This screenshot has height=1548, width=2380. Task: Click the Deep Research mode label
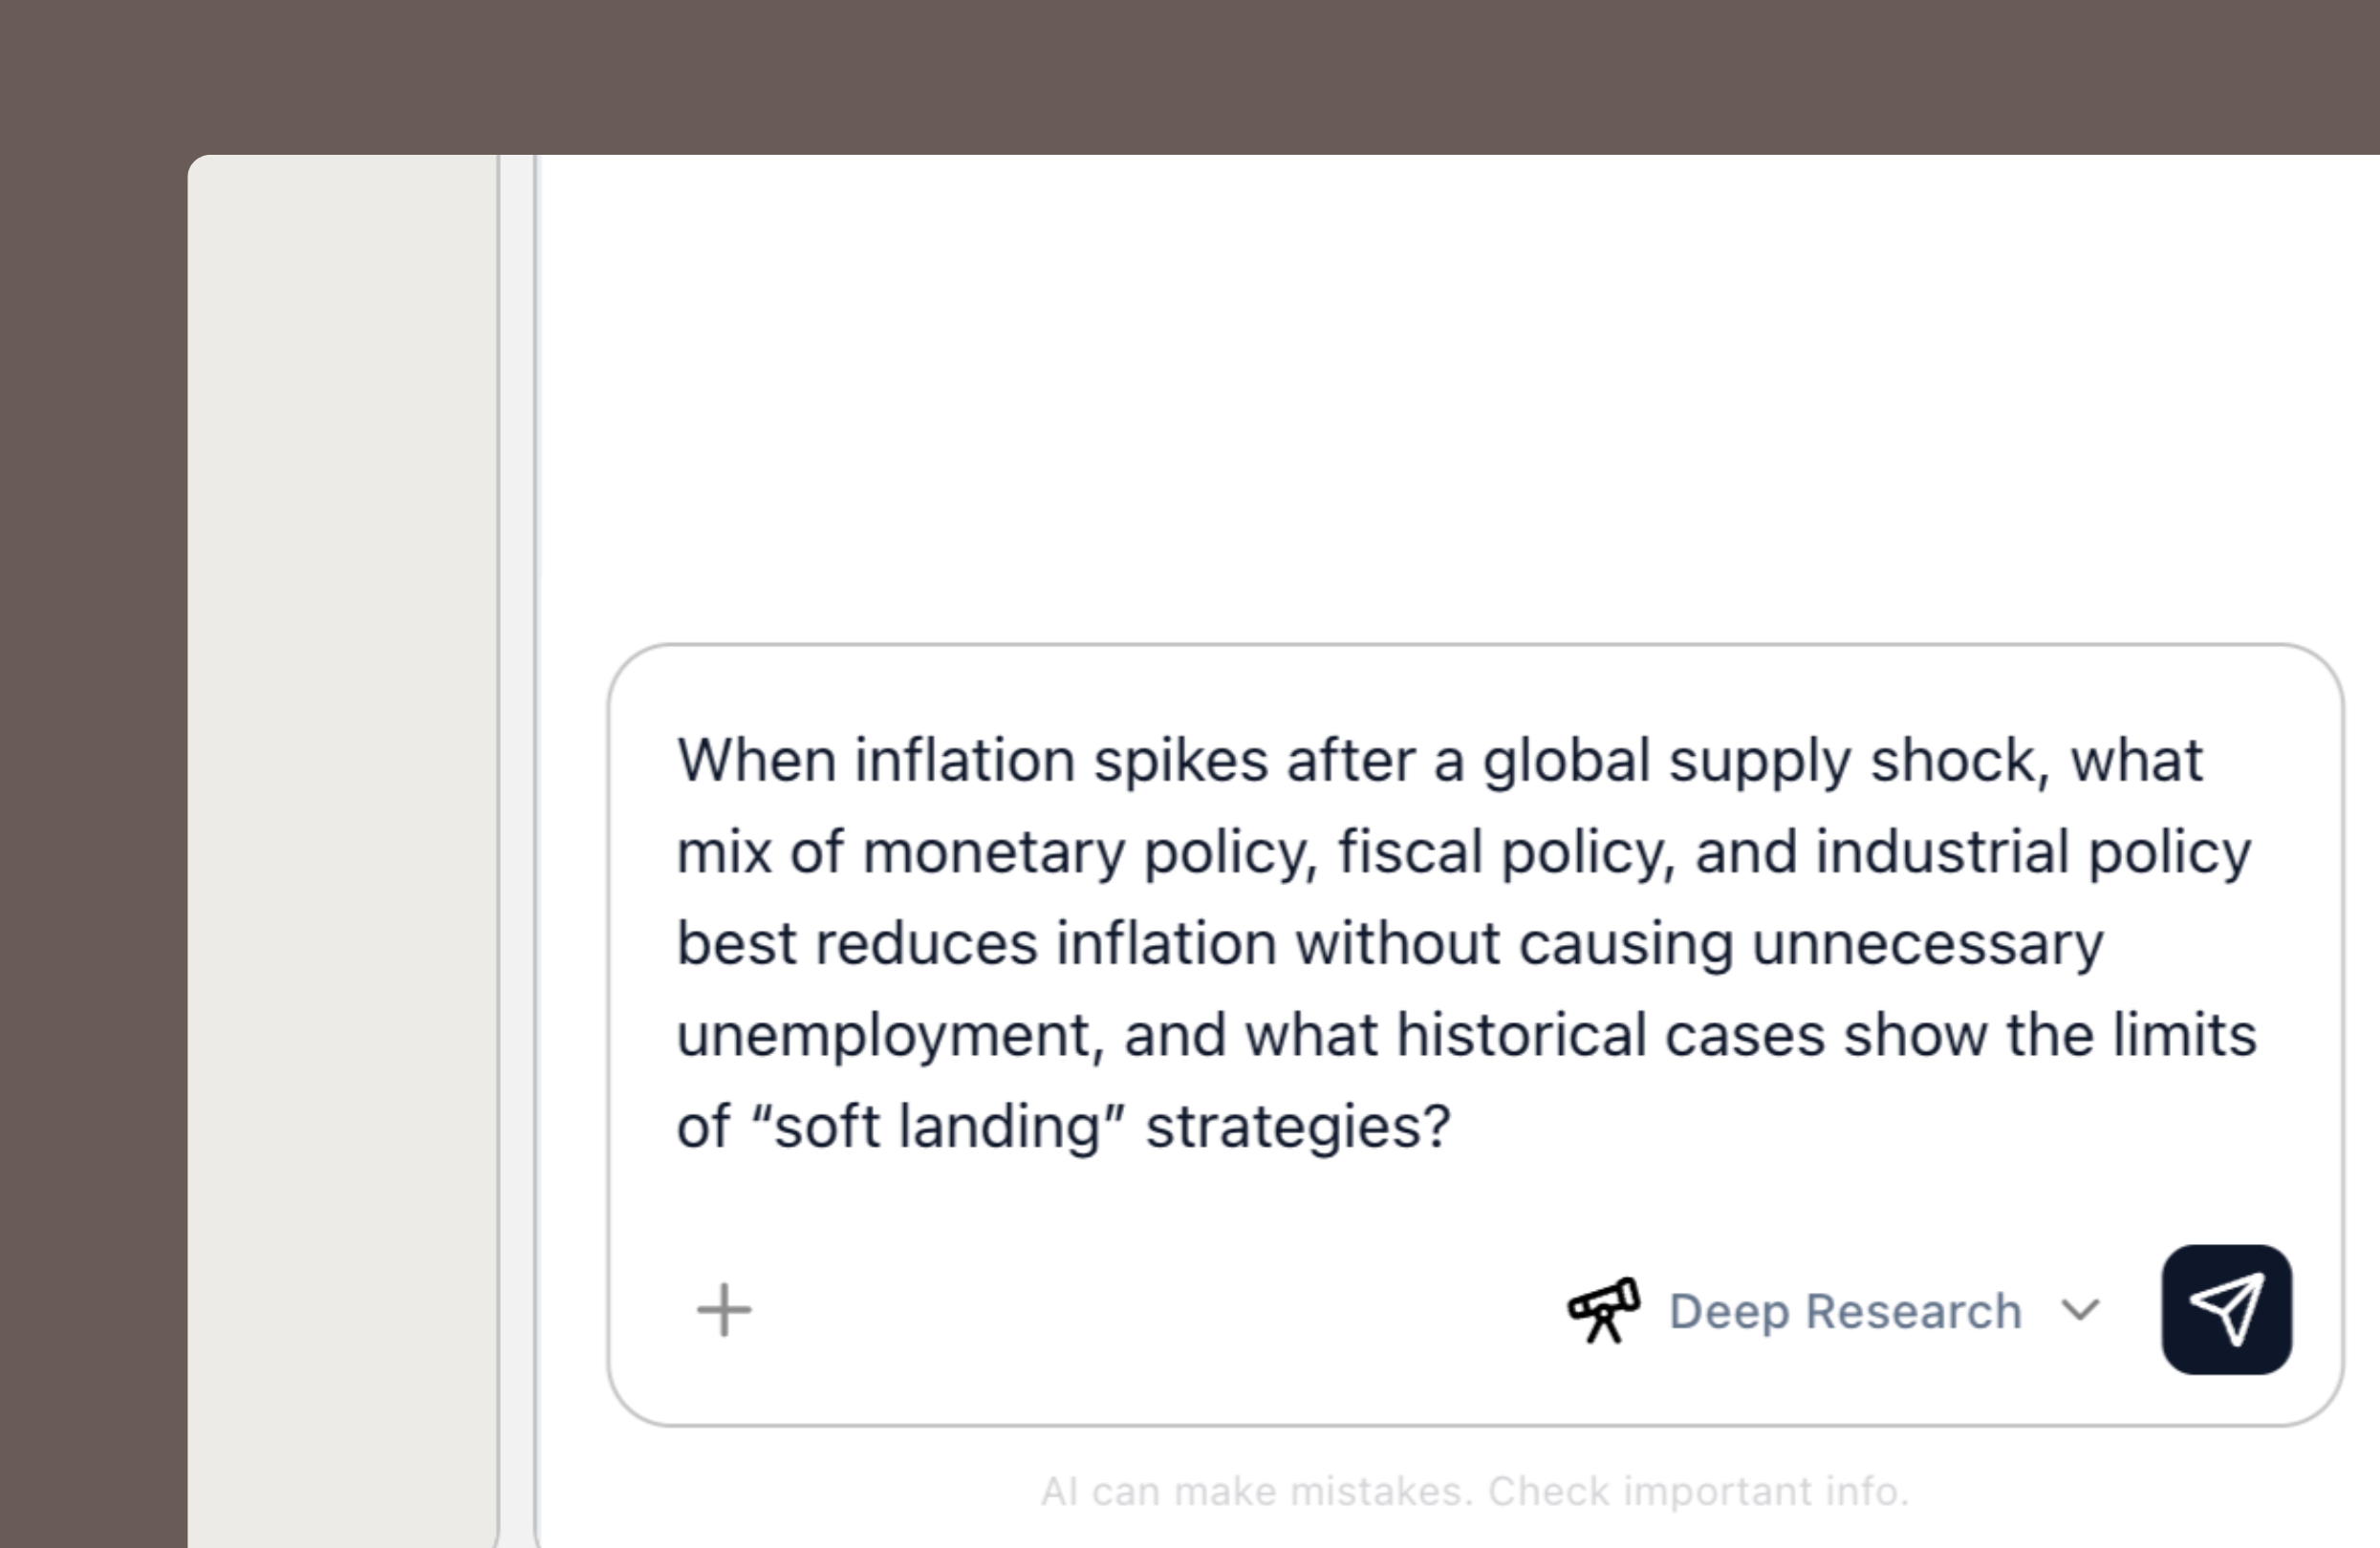(x=1845, y=1311)
